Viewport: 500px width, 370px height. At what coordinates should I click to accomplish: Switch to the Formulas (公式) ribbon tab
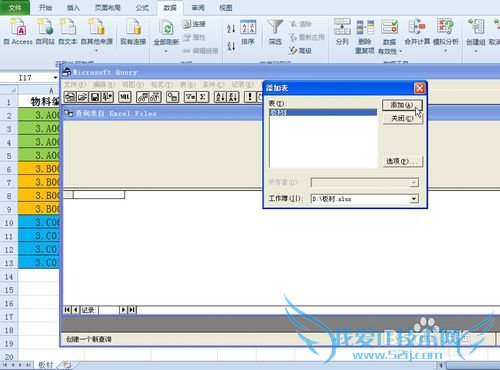tap(142, 7)
